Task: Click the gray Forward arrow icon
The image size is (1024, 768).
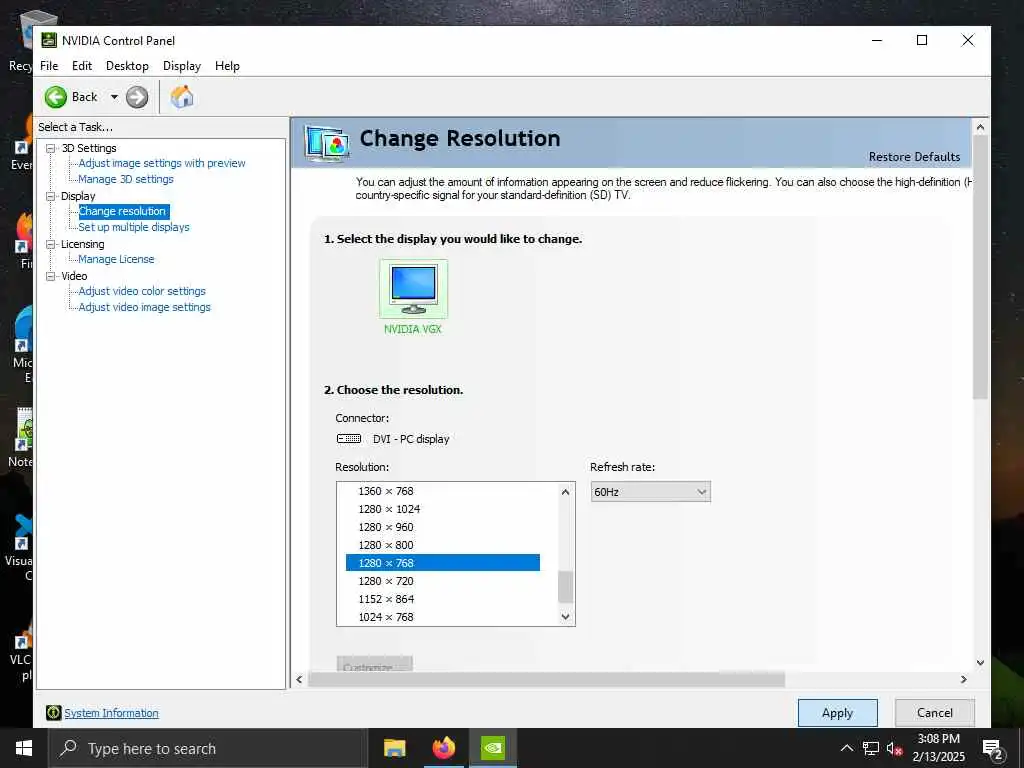Action: [136, 97]
